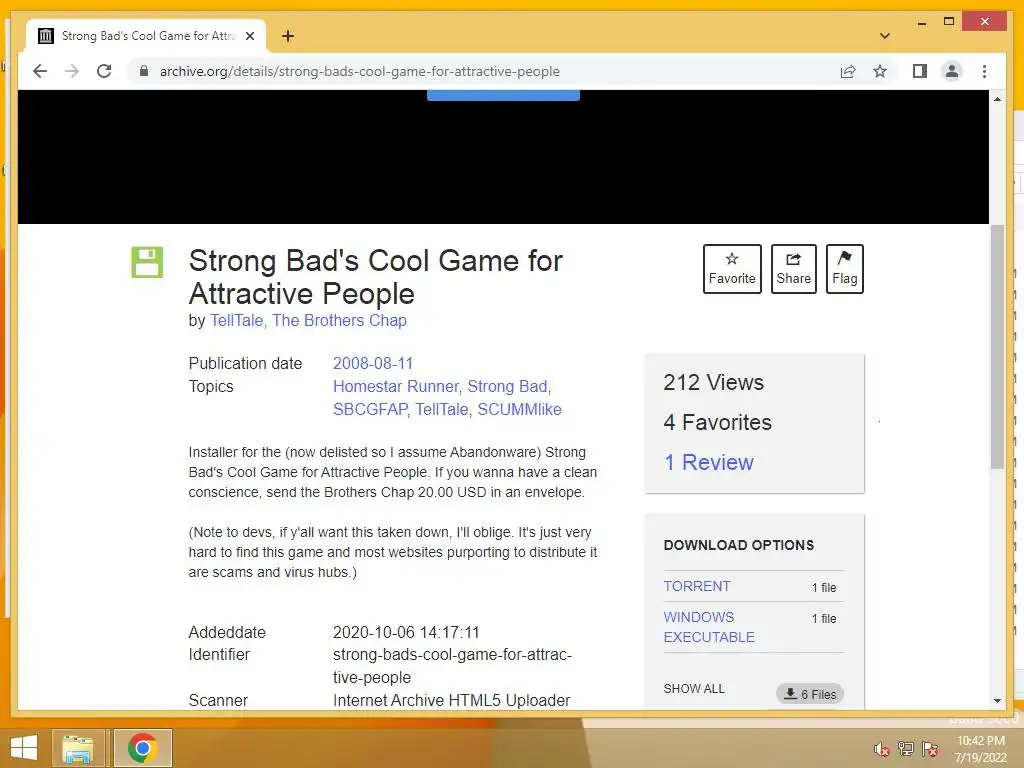Viewport: 1024px width, 768px height.
Task: Click the padlock site info icon
Action: [x=144, y=71]
